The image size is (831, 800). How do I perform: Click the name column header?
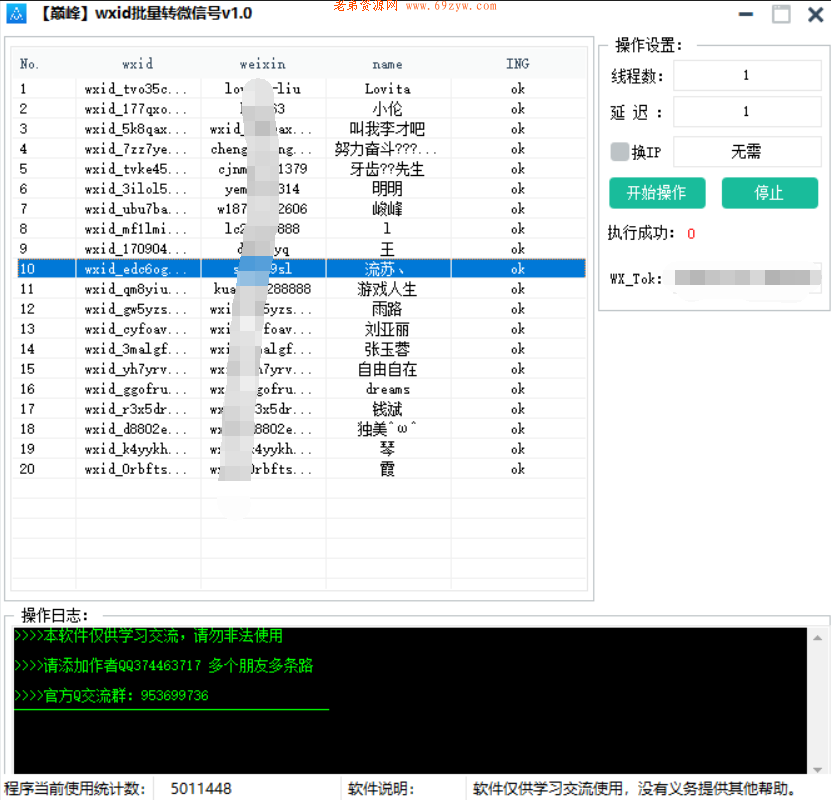[387, 63]
